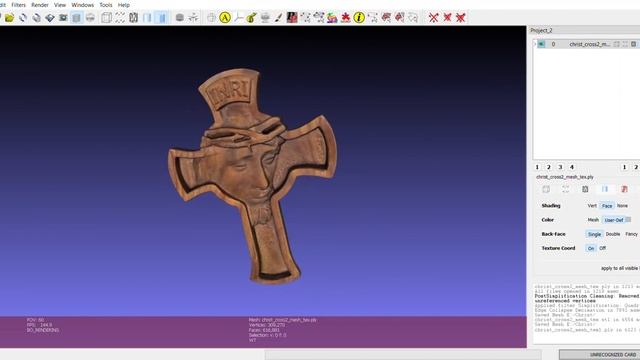Screen dimensions: 640x360
Task: Click the show trackball axis icon
Action: coord(193,18)
